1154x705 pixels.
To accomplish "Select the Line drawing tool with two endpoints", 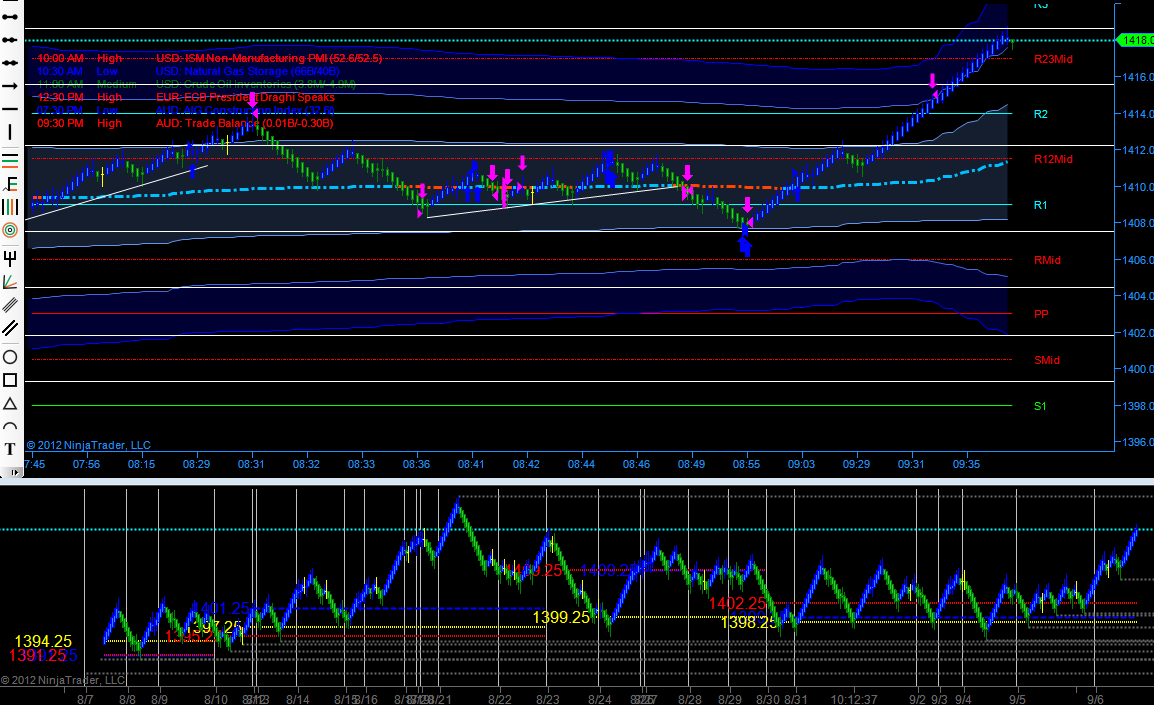I will [10, 17].
